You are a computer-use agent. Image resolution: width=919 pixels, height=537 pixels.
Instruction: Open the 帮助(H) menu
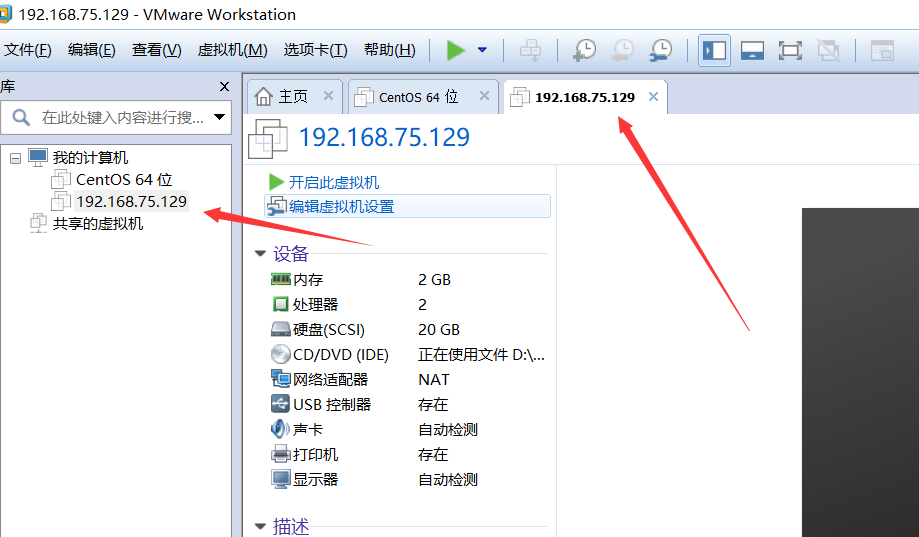390,50
